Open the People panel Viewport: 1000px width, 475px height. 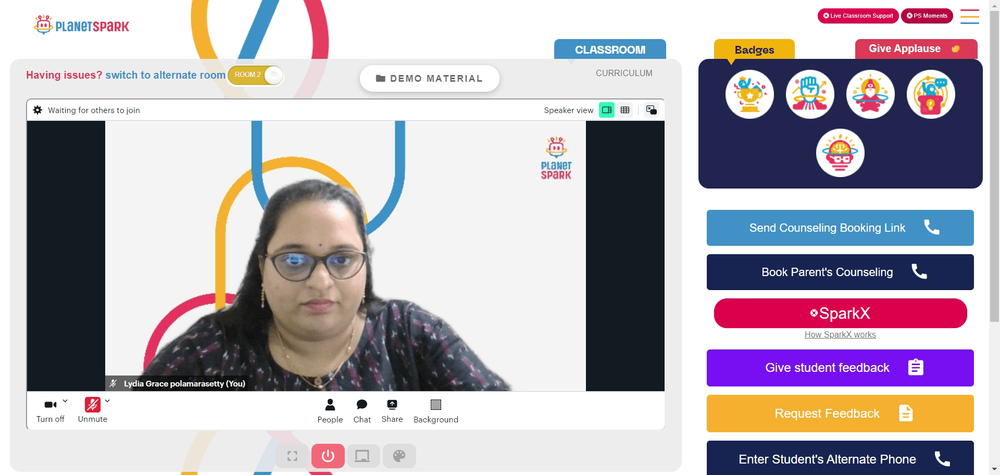click(x=330, y=411)
